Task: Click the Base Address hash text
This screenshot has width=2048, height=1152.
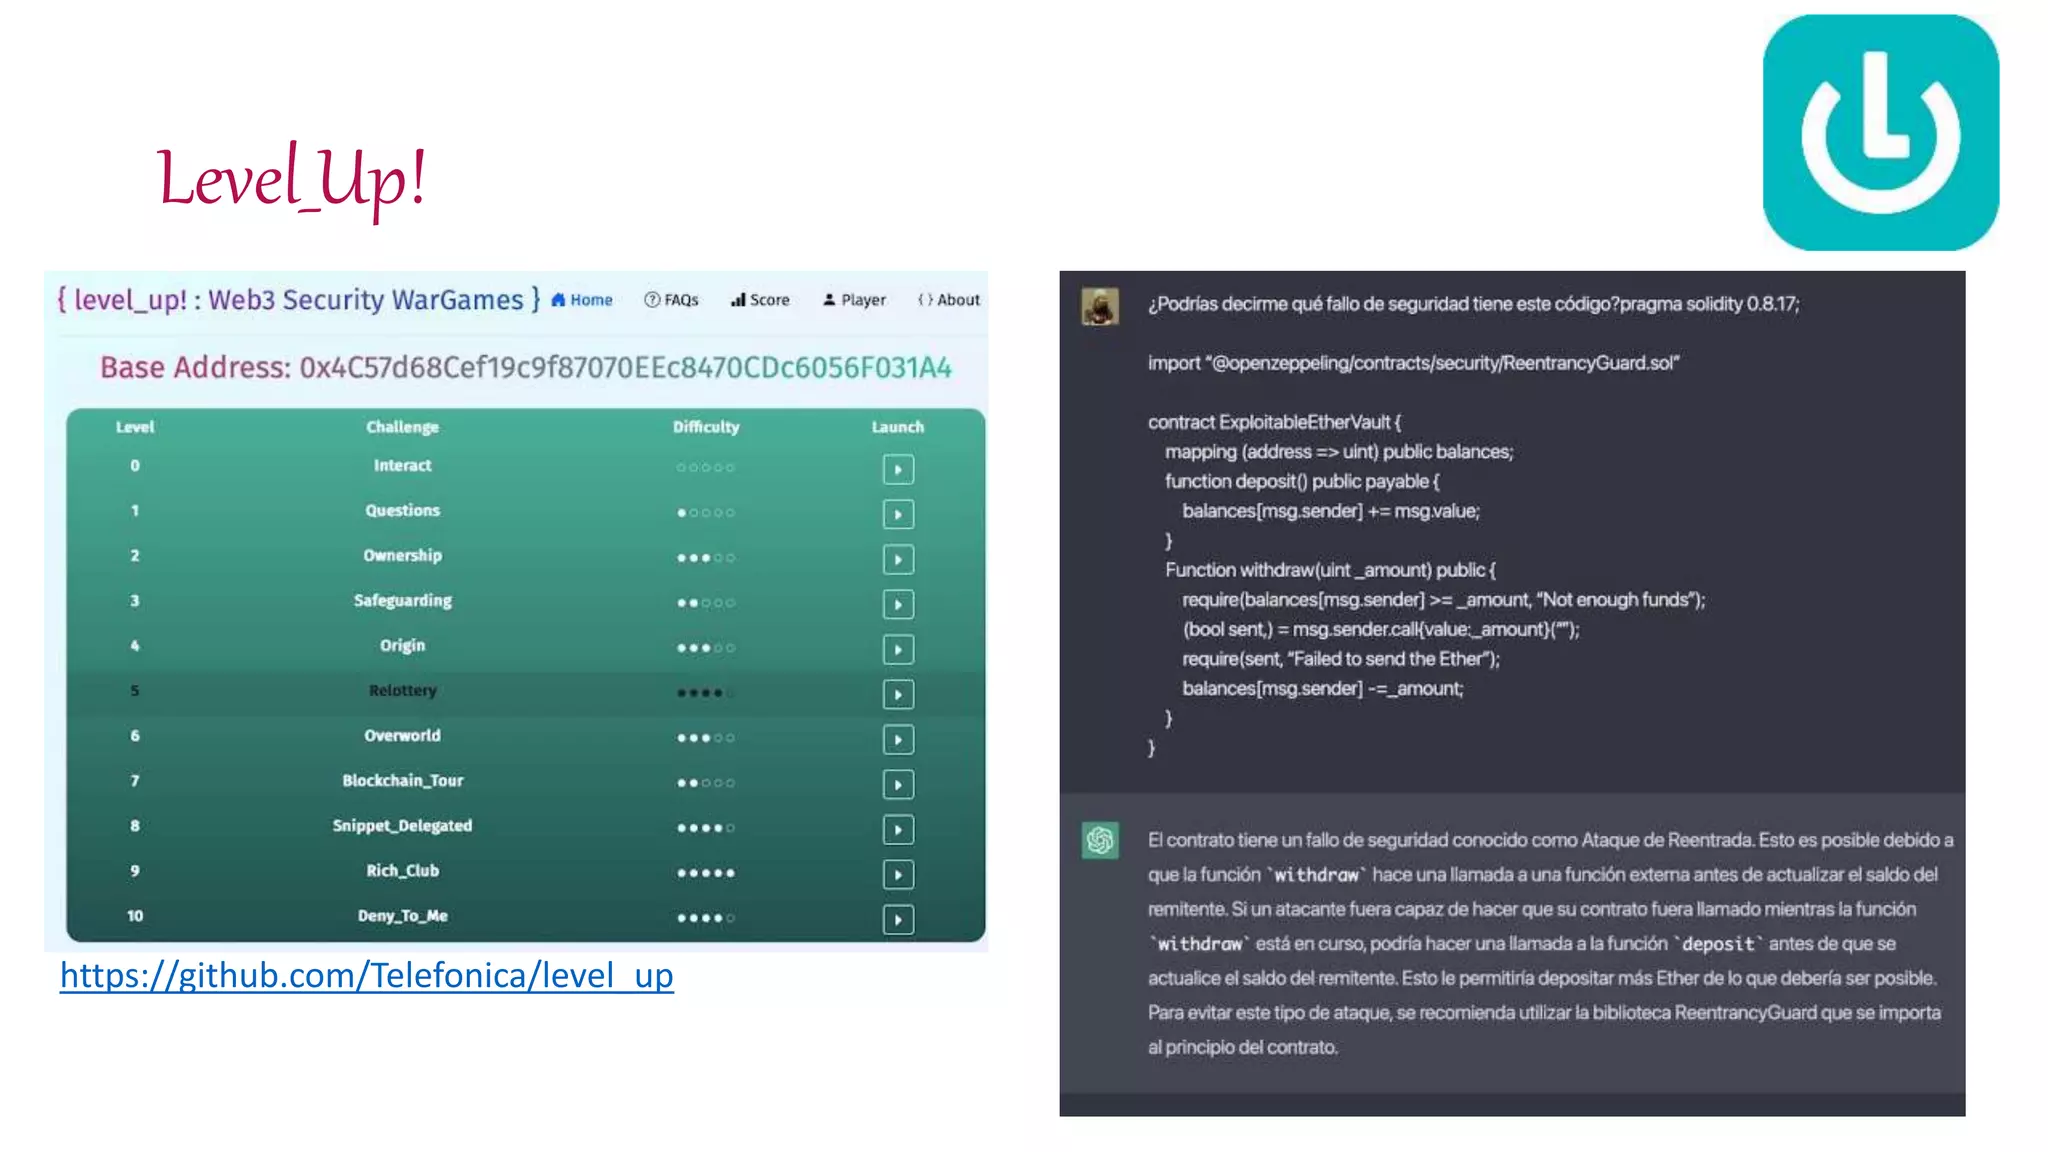Action: pos(626,367)
